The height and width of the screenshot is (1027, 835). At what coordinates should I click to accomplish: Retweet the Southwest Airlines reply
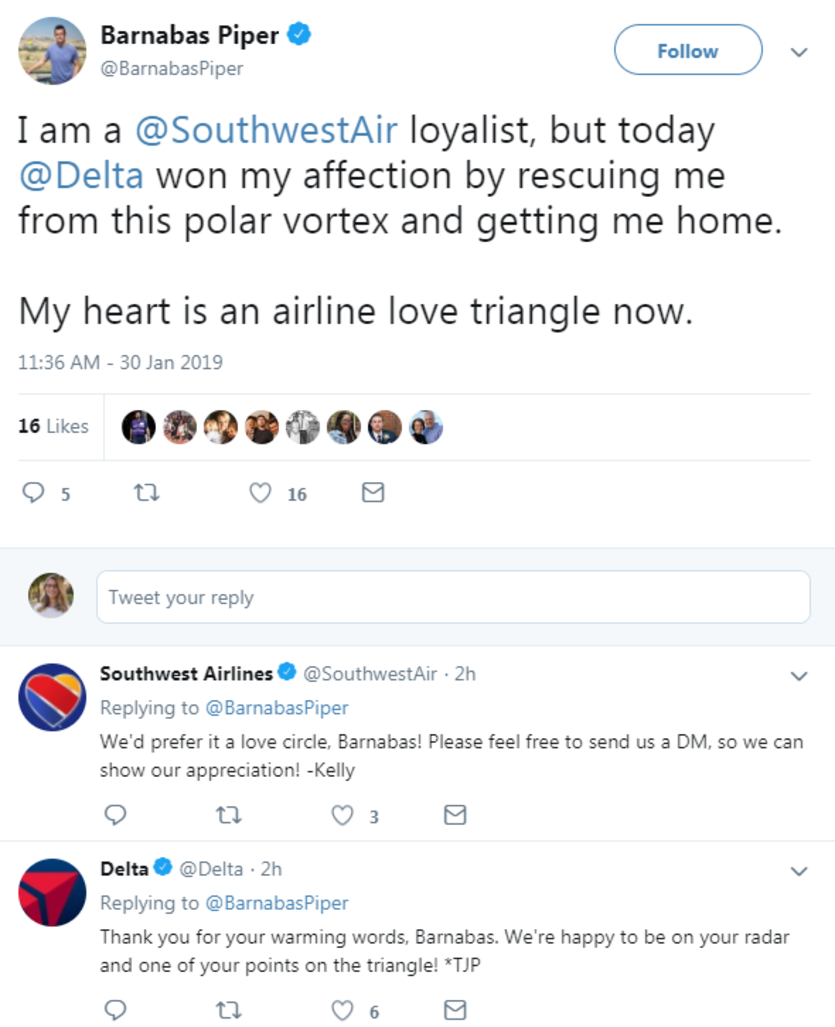(229, 816)
